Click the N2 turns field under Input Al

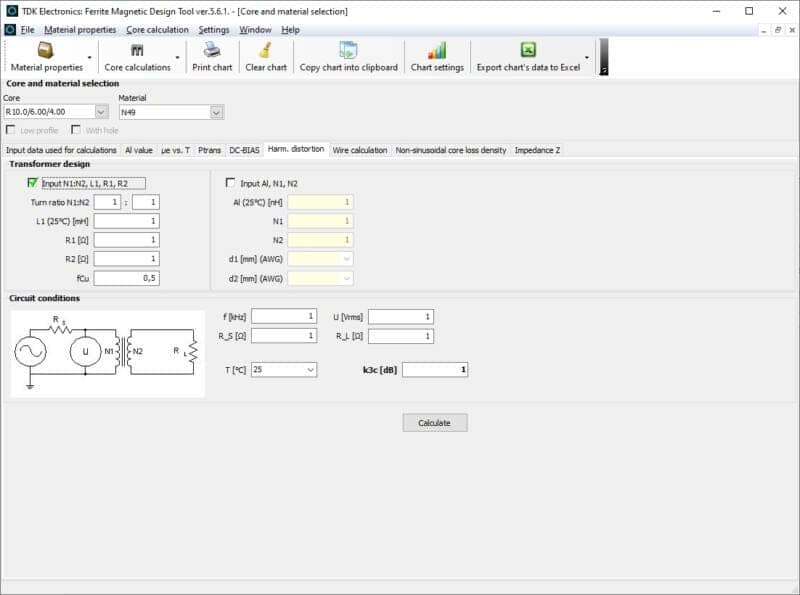(320, 240)
